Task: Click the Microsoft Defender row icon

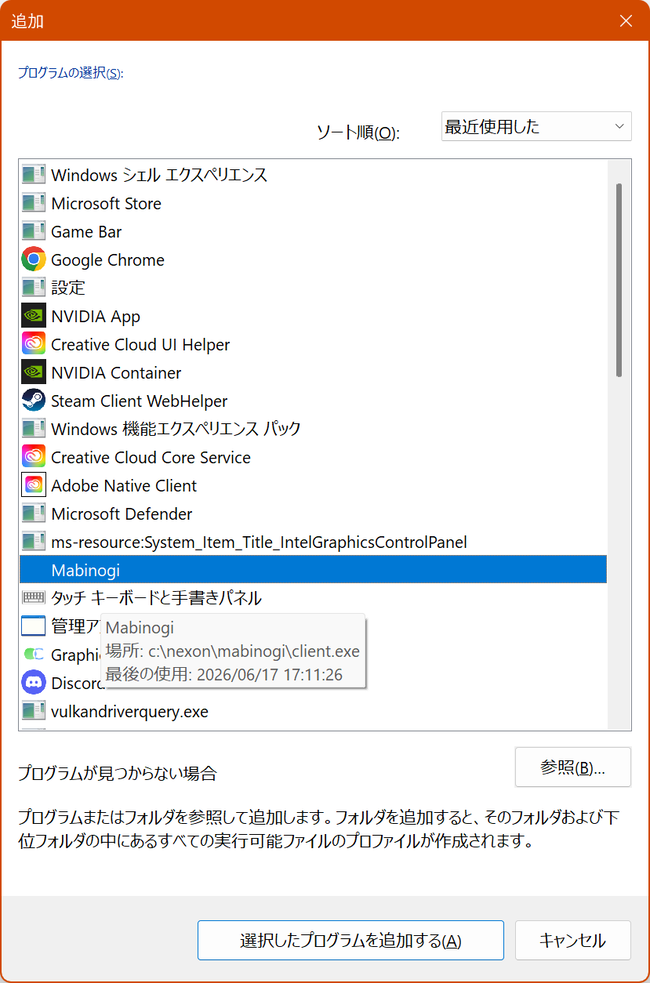Action: 33,513
